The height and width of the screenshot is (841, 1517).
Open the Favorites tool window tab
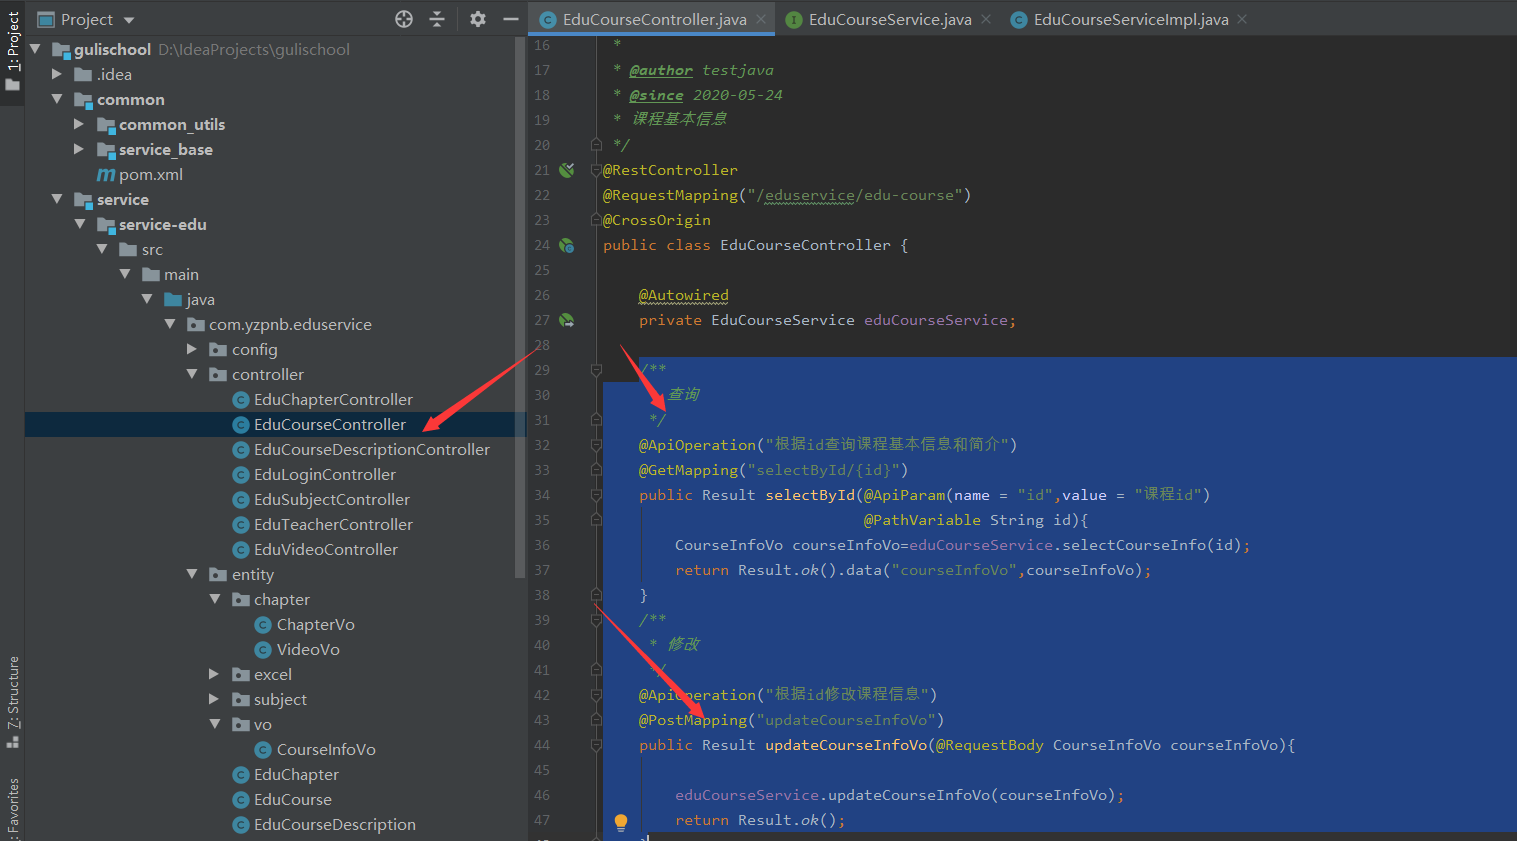[12, 808]
